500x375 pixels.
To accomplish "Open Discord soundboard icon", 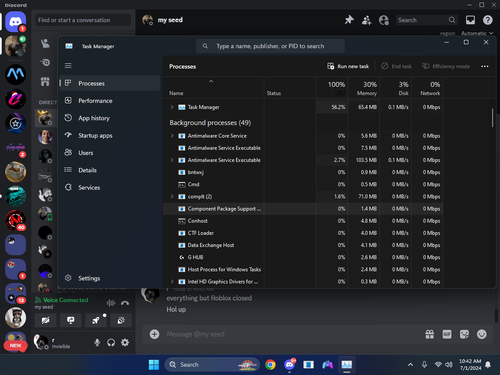I will [x=121, y=320].
